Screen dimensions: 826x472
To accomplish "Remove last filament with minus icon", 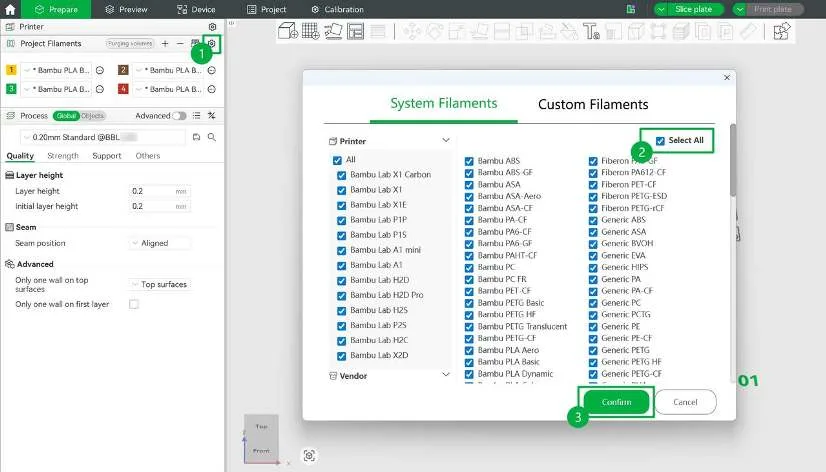I will pos(180,43).
